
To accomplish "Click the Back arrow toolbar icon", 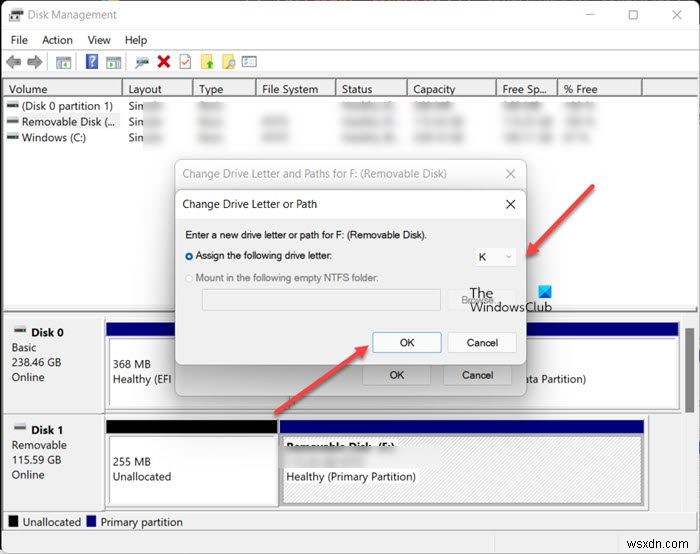I will point(14,62).
